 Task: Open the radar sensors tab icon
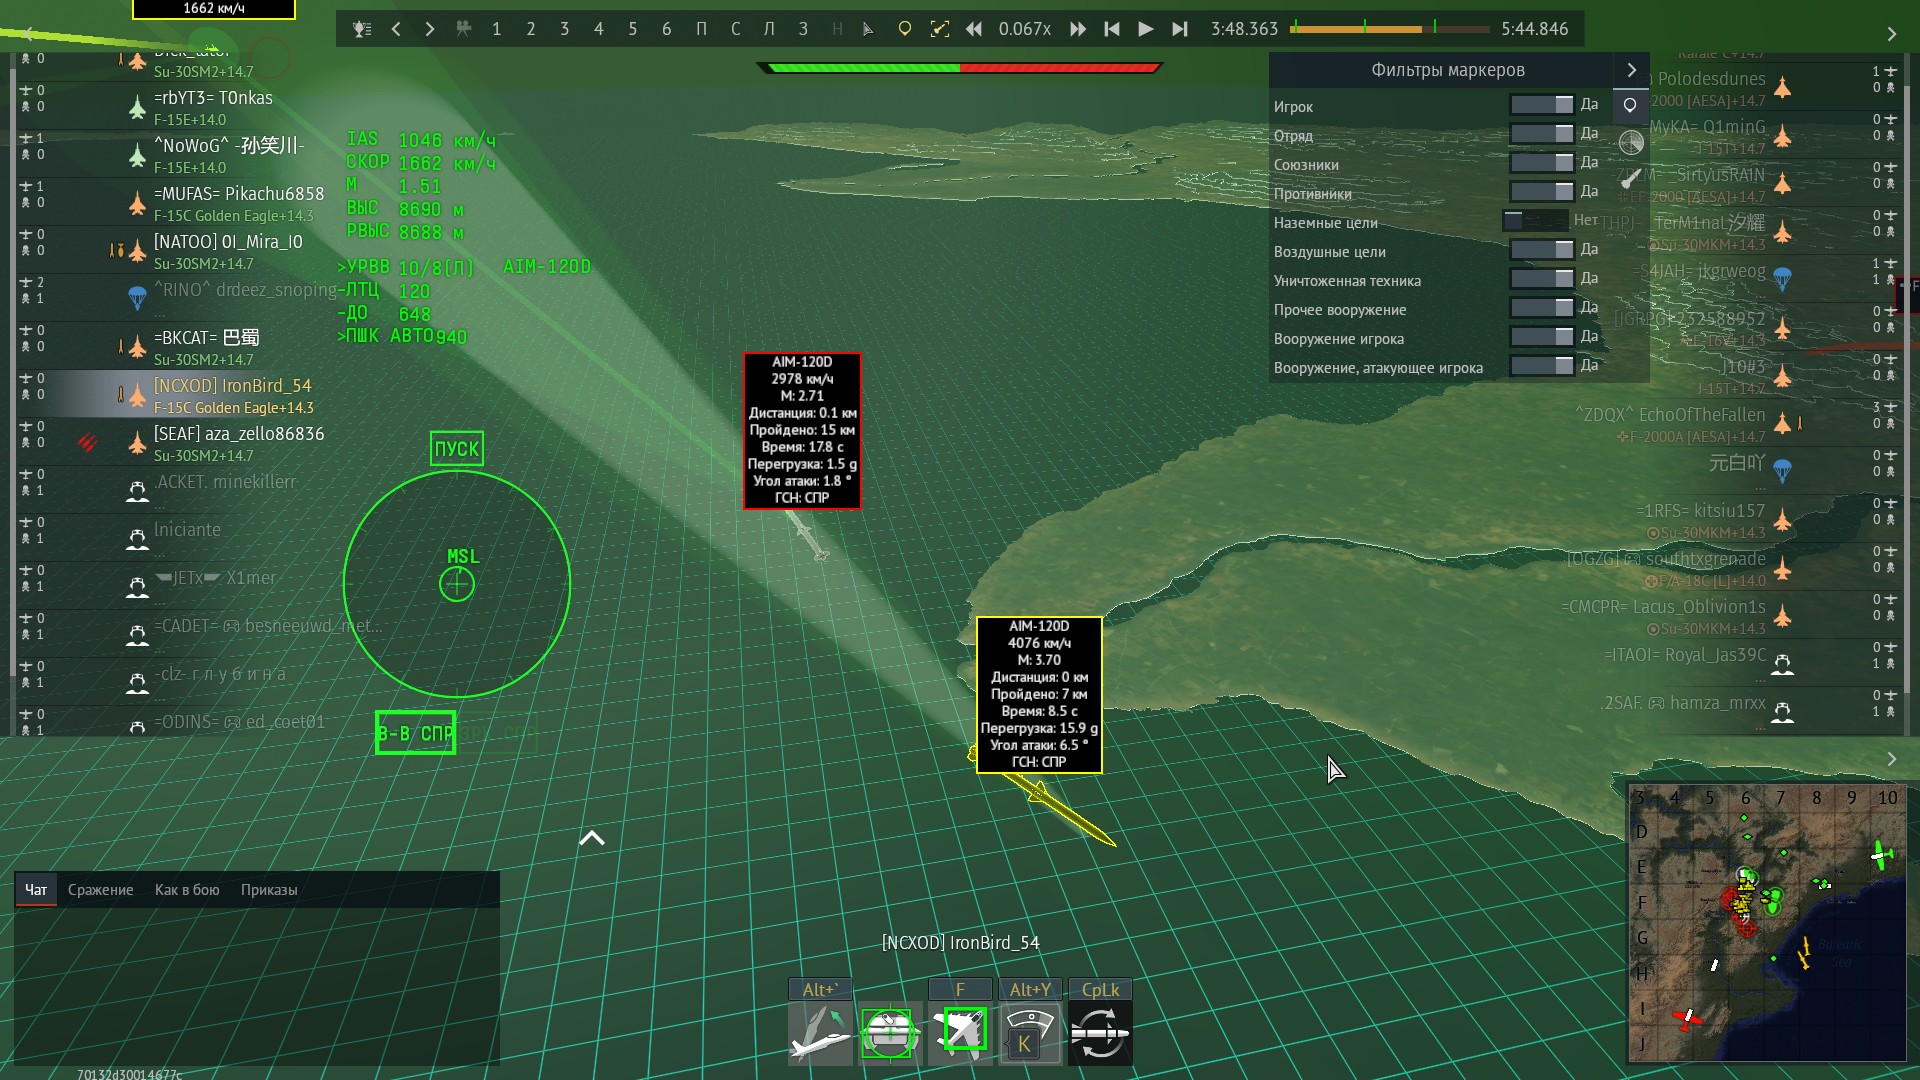pos(1631,142)
